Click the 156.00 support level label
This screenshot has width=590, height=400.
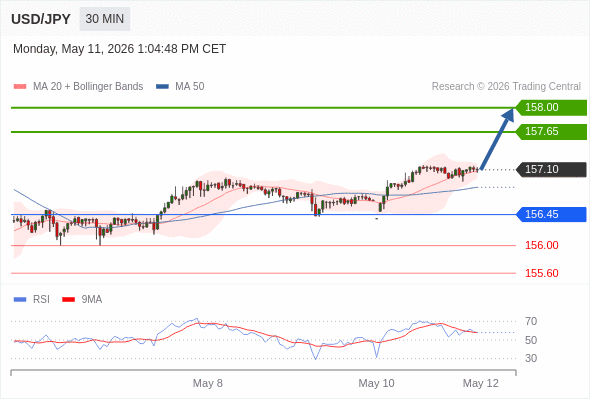coord(542,245)
